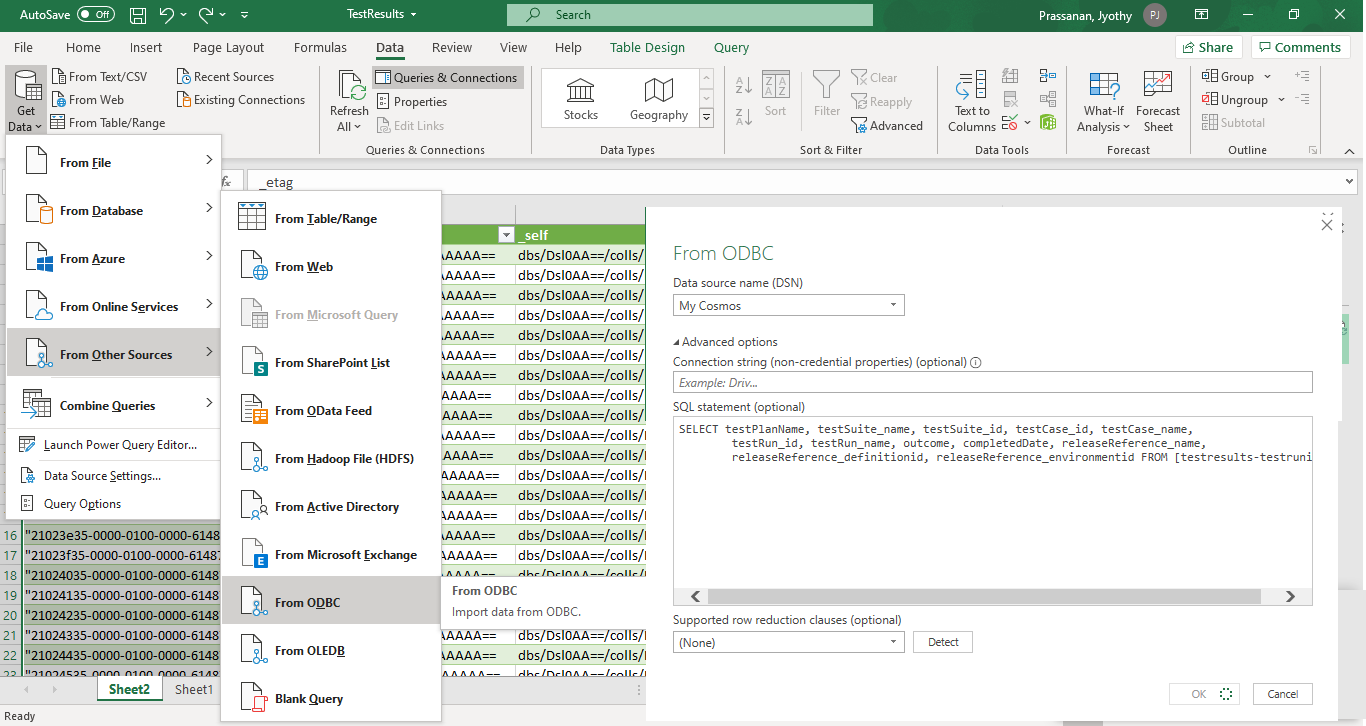
Task: Collapse the Advanced options section
Action: coord(725,342)
